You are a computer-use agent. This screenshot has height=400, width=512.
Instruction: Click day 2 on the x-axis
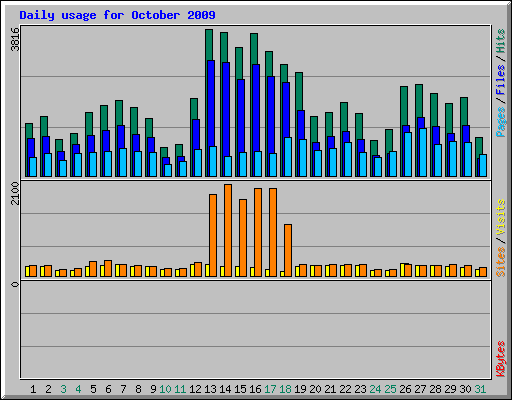point(48,389)
